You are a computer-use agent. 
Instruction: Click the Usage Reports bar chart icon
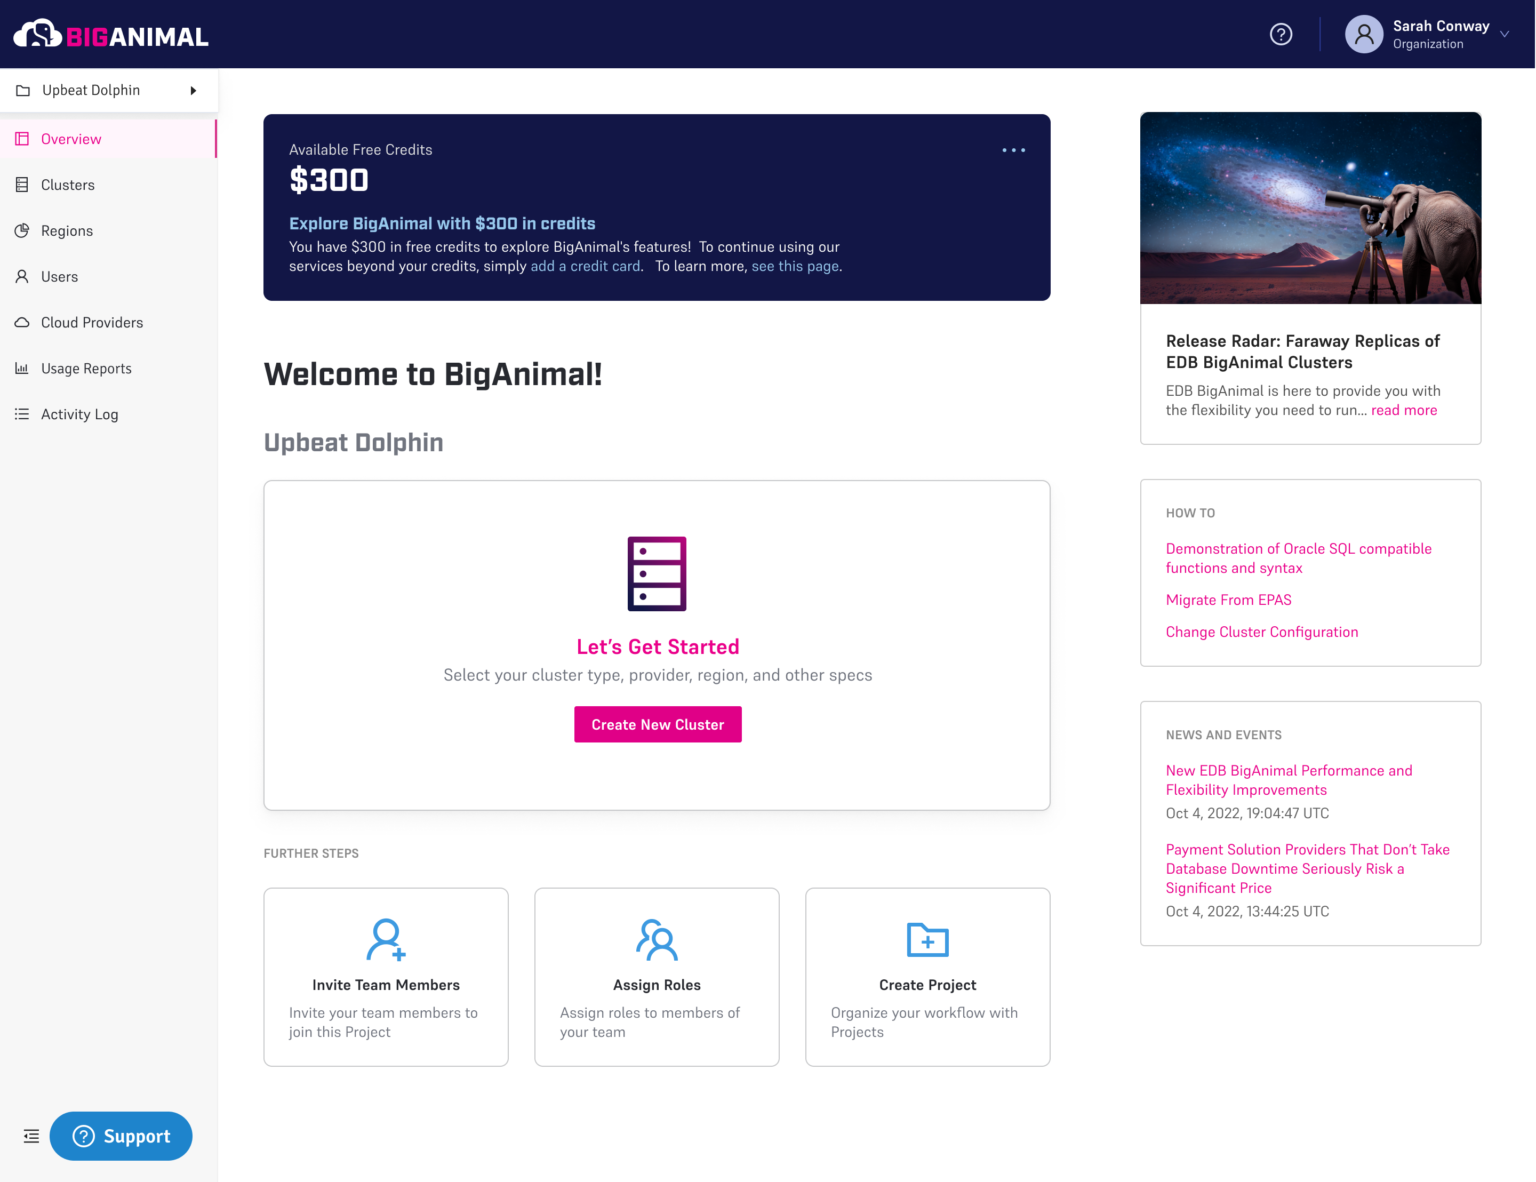click(x=22, y=368)
